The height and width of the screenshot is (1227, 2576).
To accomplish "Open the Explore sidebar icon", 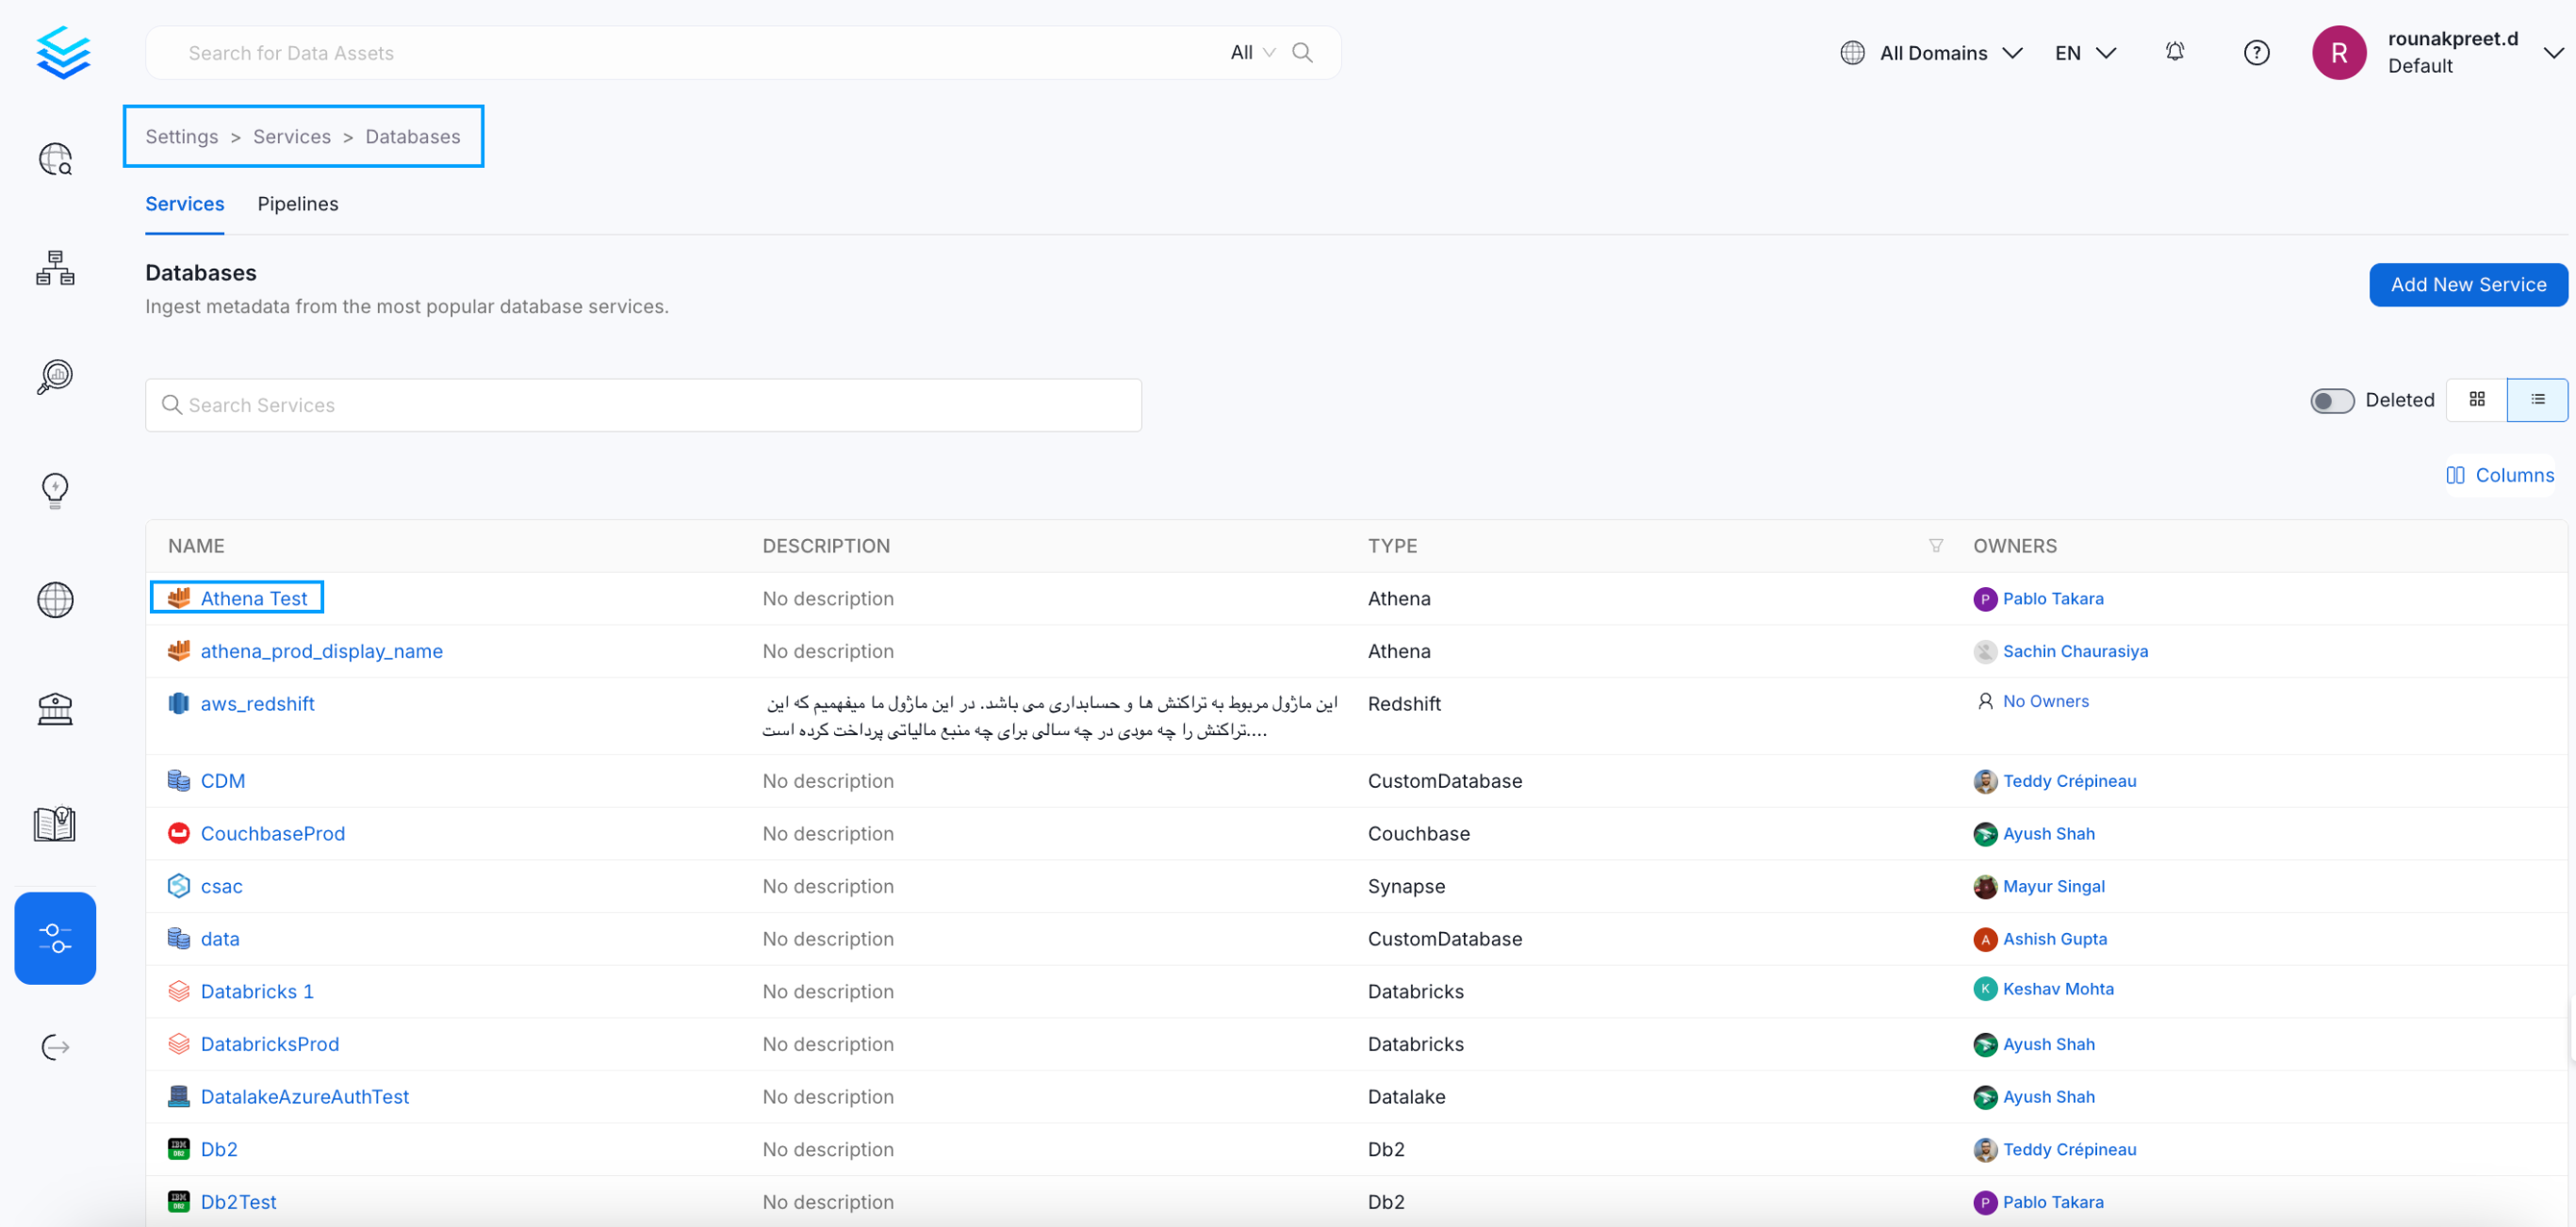I will coord(55,159).
